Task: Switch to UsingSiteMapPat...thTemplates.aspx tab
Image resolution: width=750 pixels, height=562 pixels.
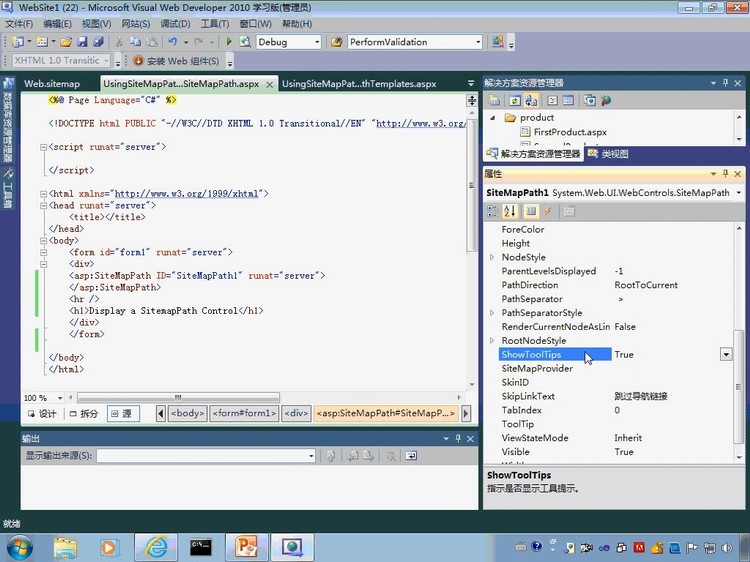Action: coord(359,84)
